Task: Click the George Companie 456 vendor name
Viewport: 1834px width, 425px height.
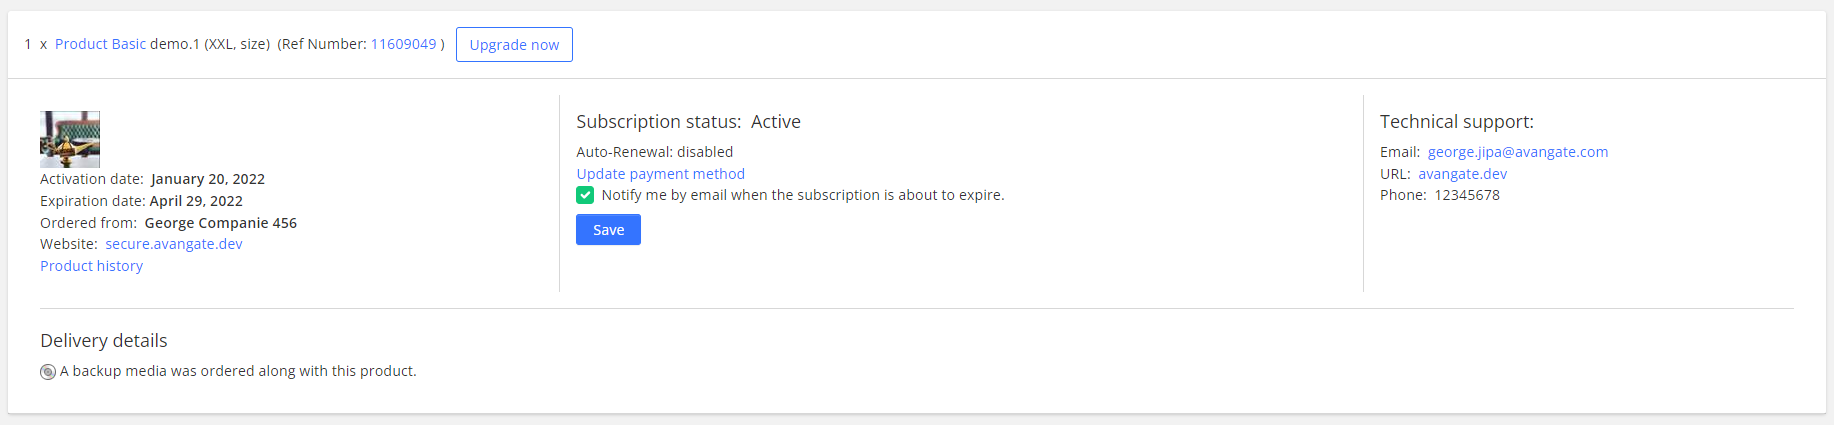Action: click(220, 223)
